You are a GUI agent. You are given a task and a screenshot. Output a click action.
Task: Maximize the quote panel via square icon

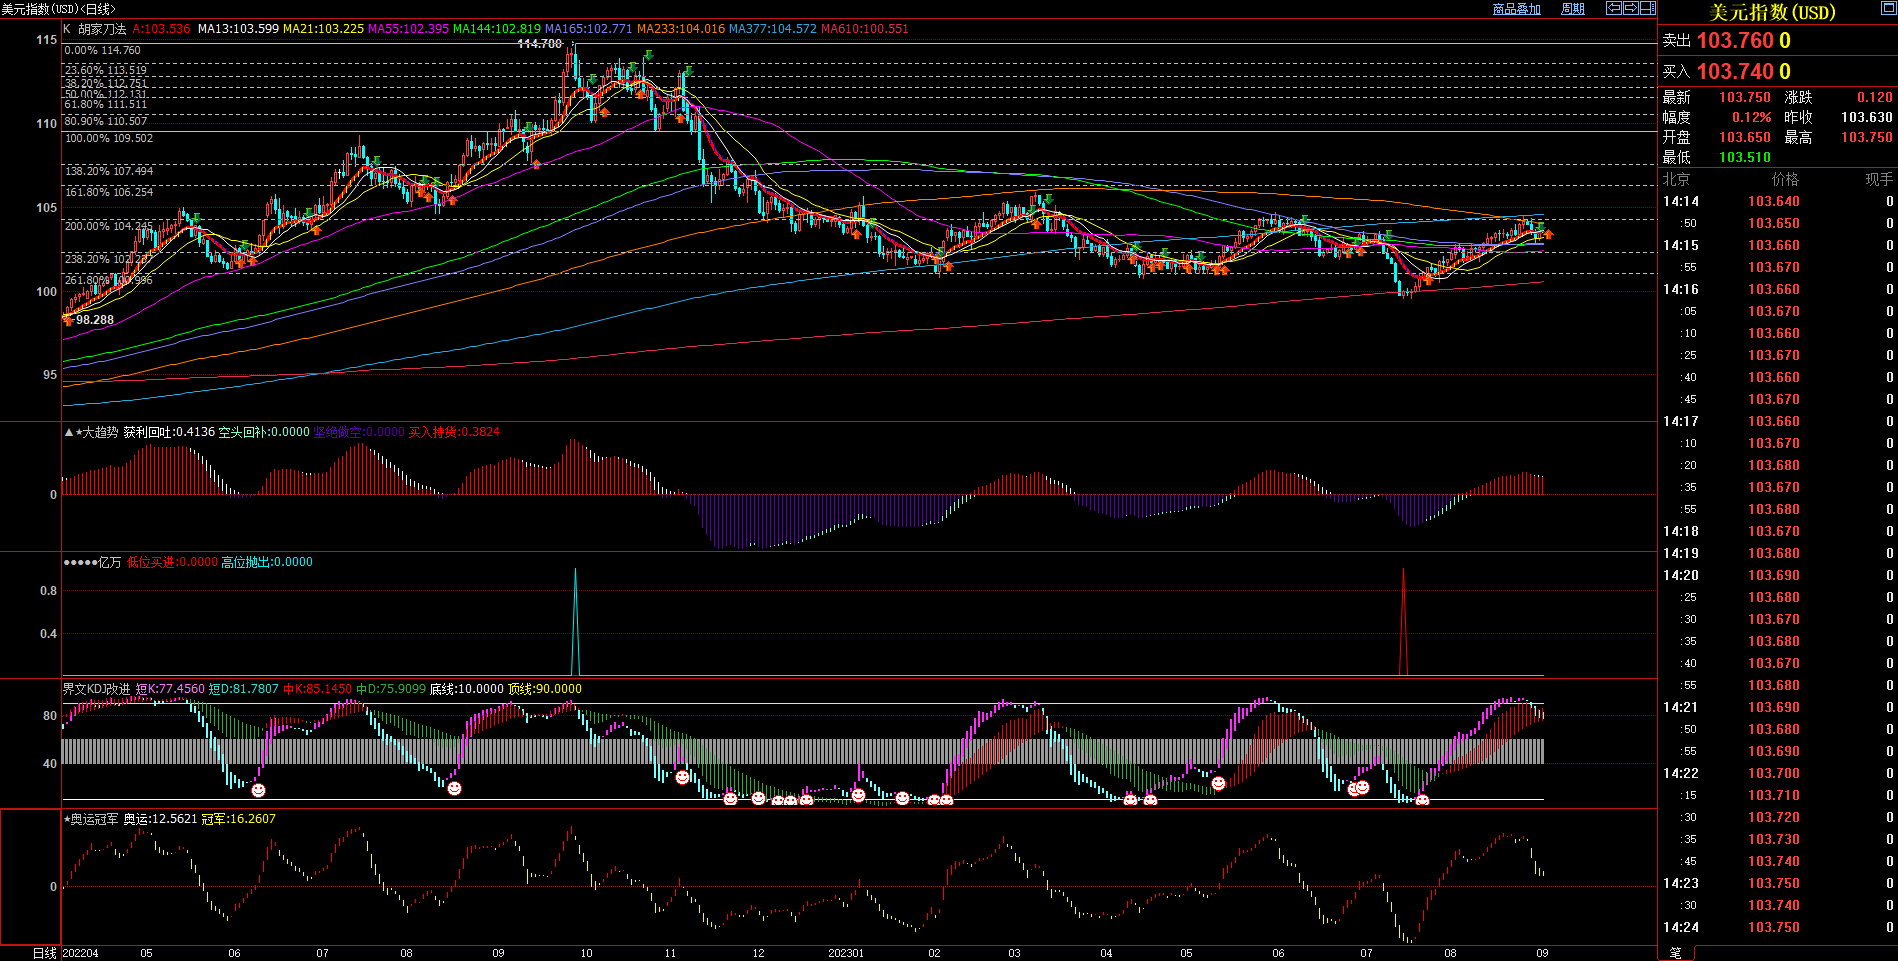click(1887, 8)
